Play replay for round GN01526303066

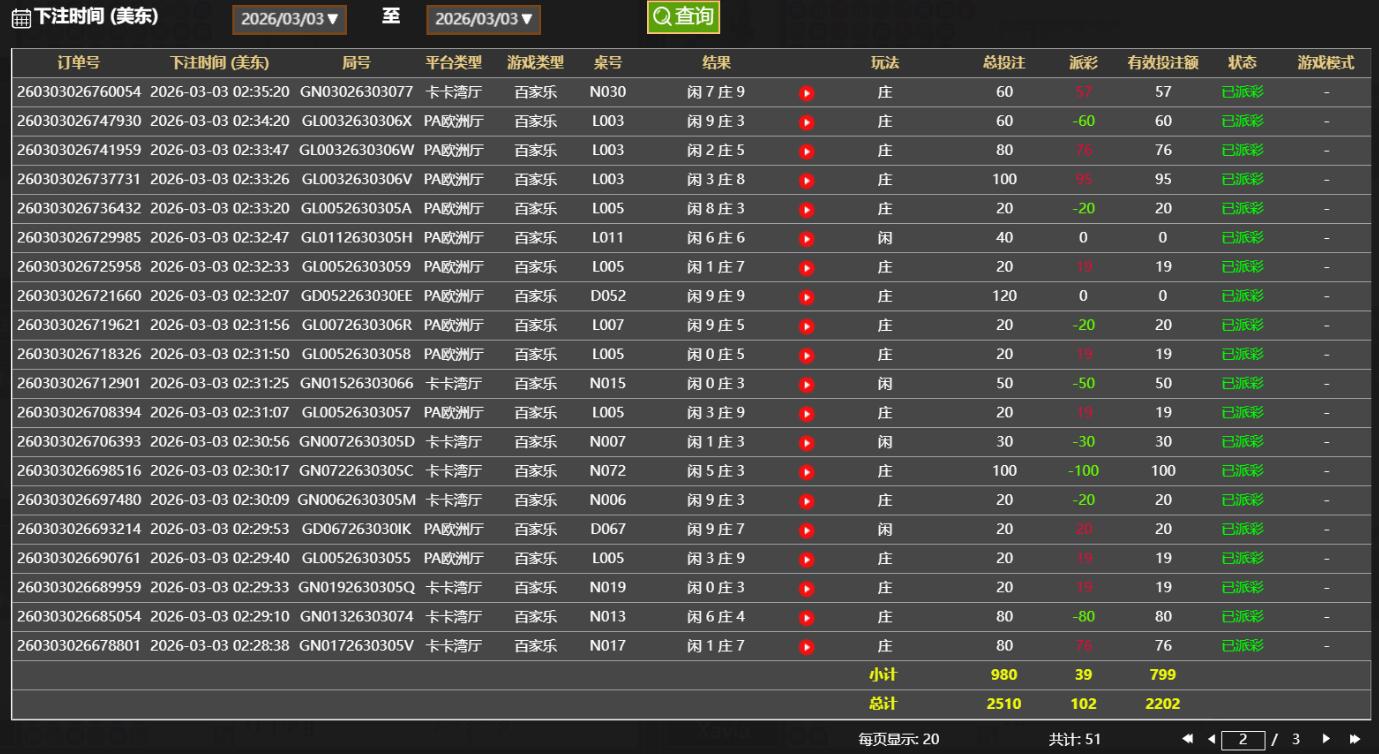pyautogui.click(x=806, y=384)
